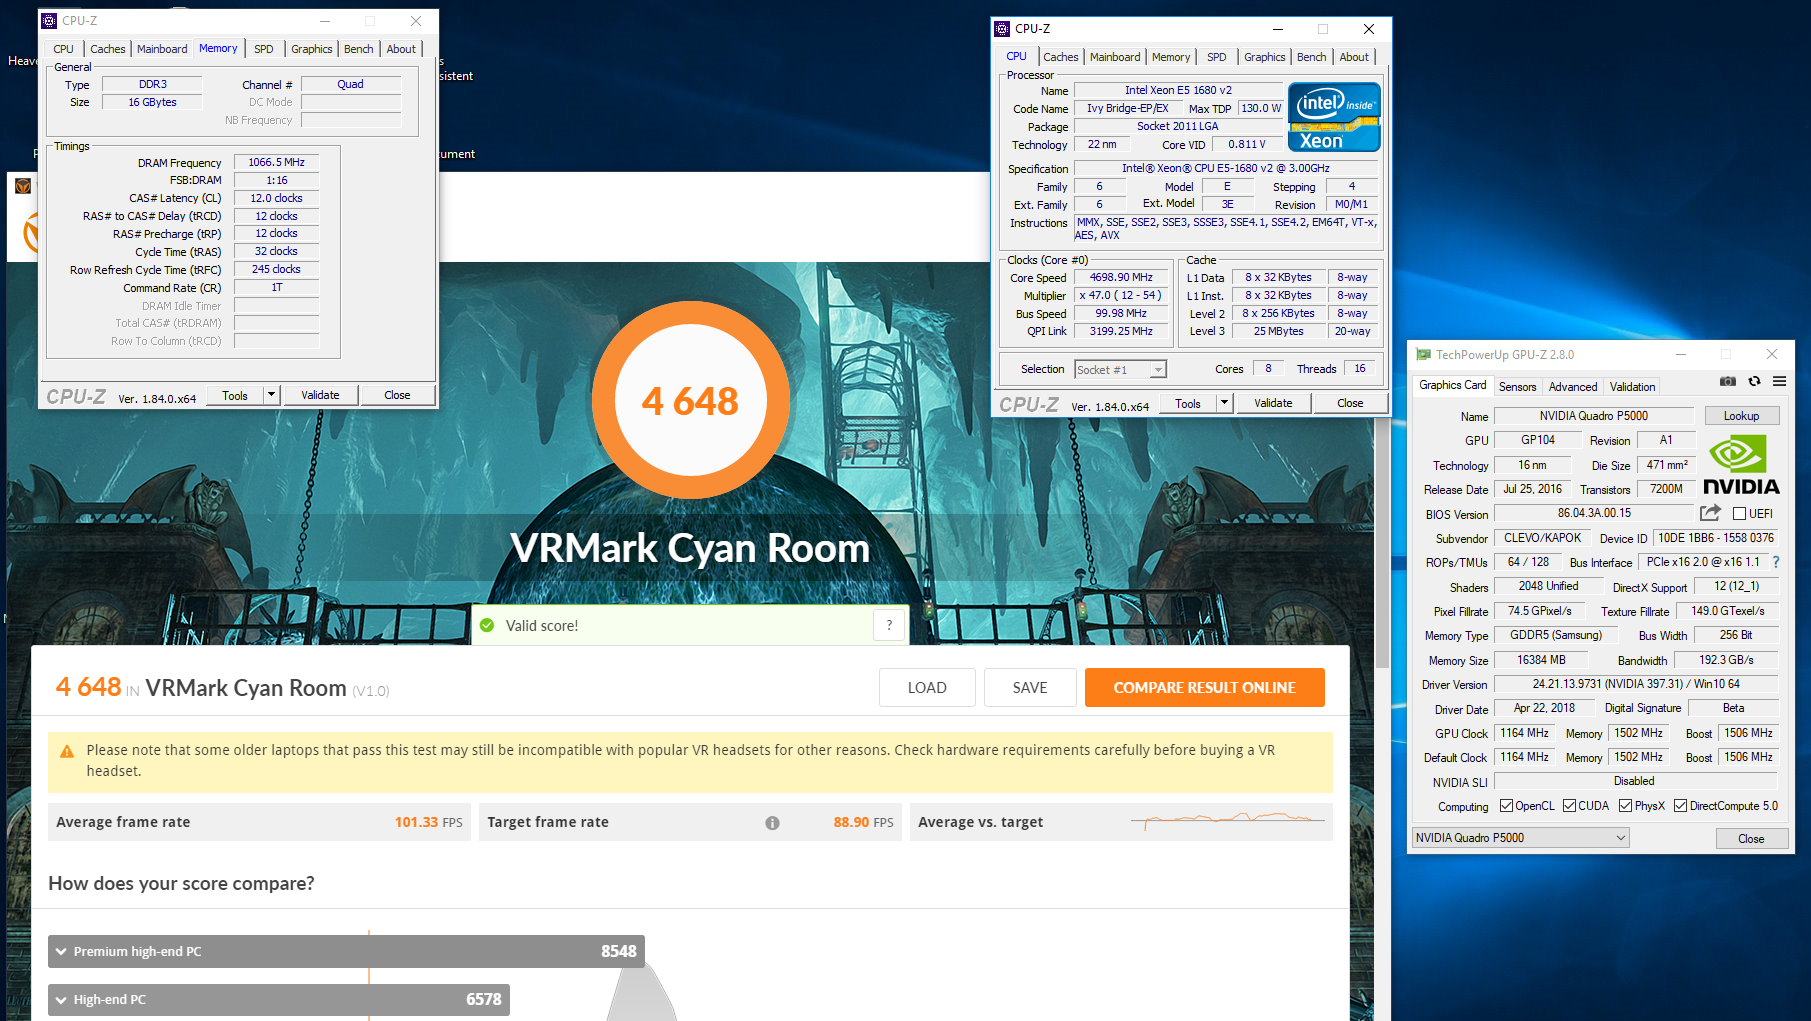Click the Core Speed value 4698.90 MHz
Screen dimensions: 1811x1021
[x=1121, y=277]
